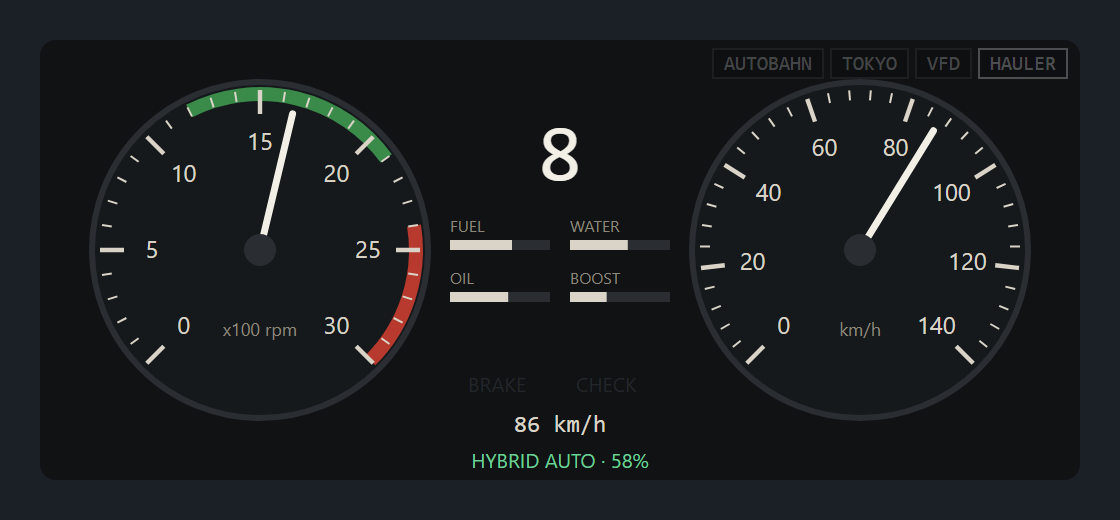Click the 15 mark on the tachometer

261,142
